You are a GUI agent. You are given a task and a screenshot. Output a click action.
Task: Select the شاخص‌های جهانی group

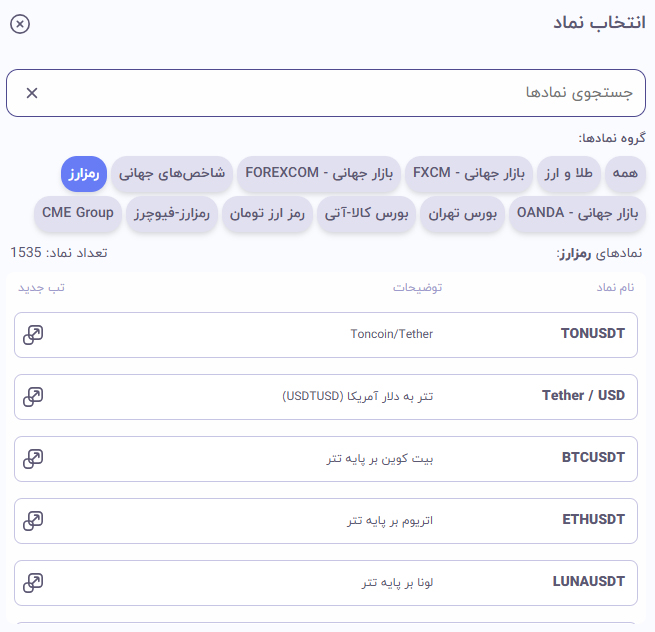[172, 174]
